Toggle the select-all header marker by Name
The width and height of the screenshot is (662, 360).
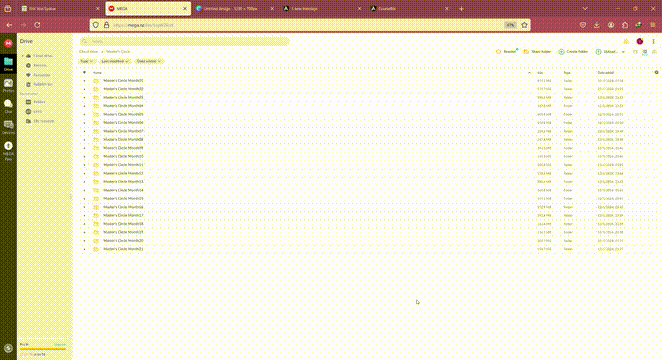coord(84,73)
